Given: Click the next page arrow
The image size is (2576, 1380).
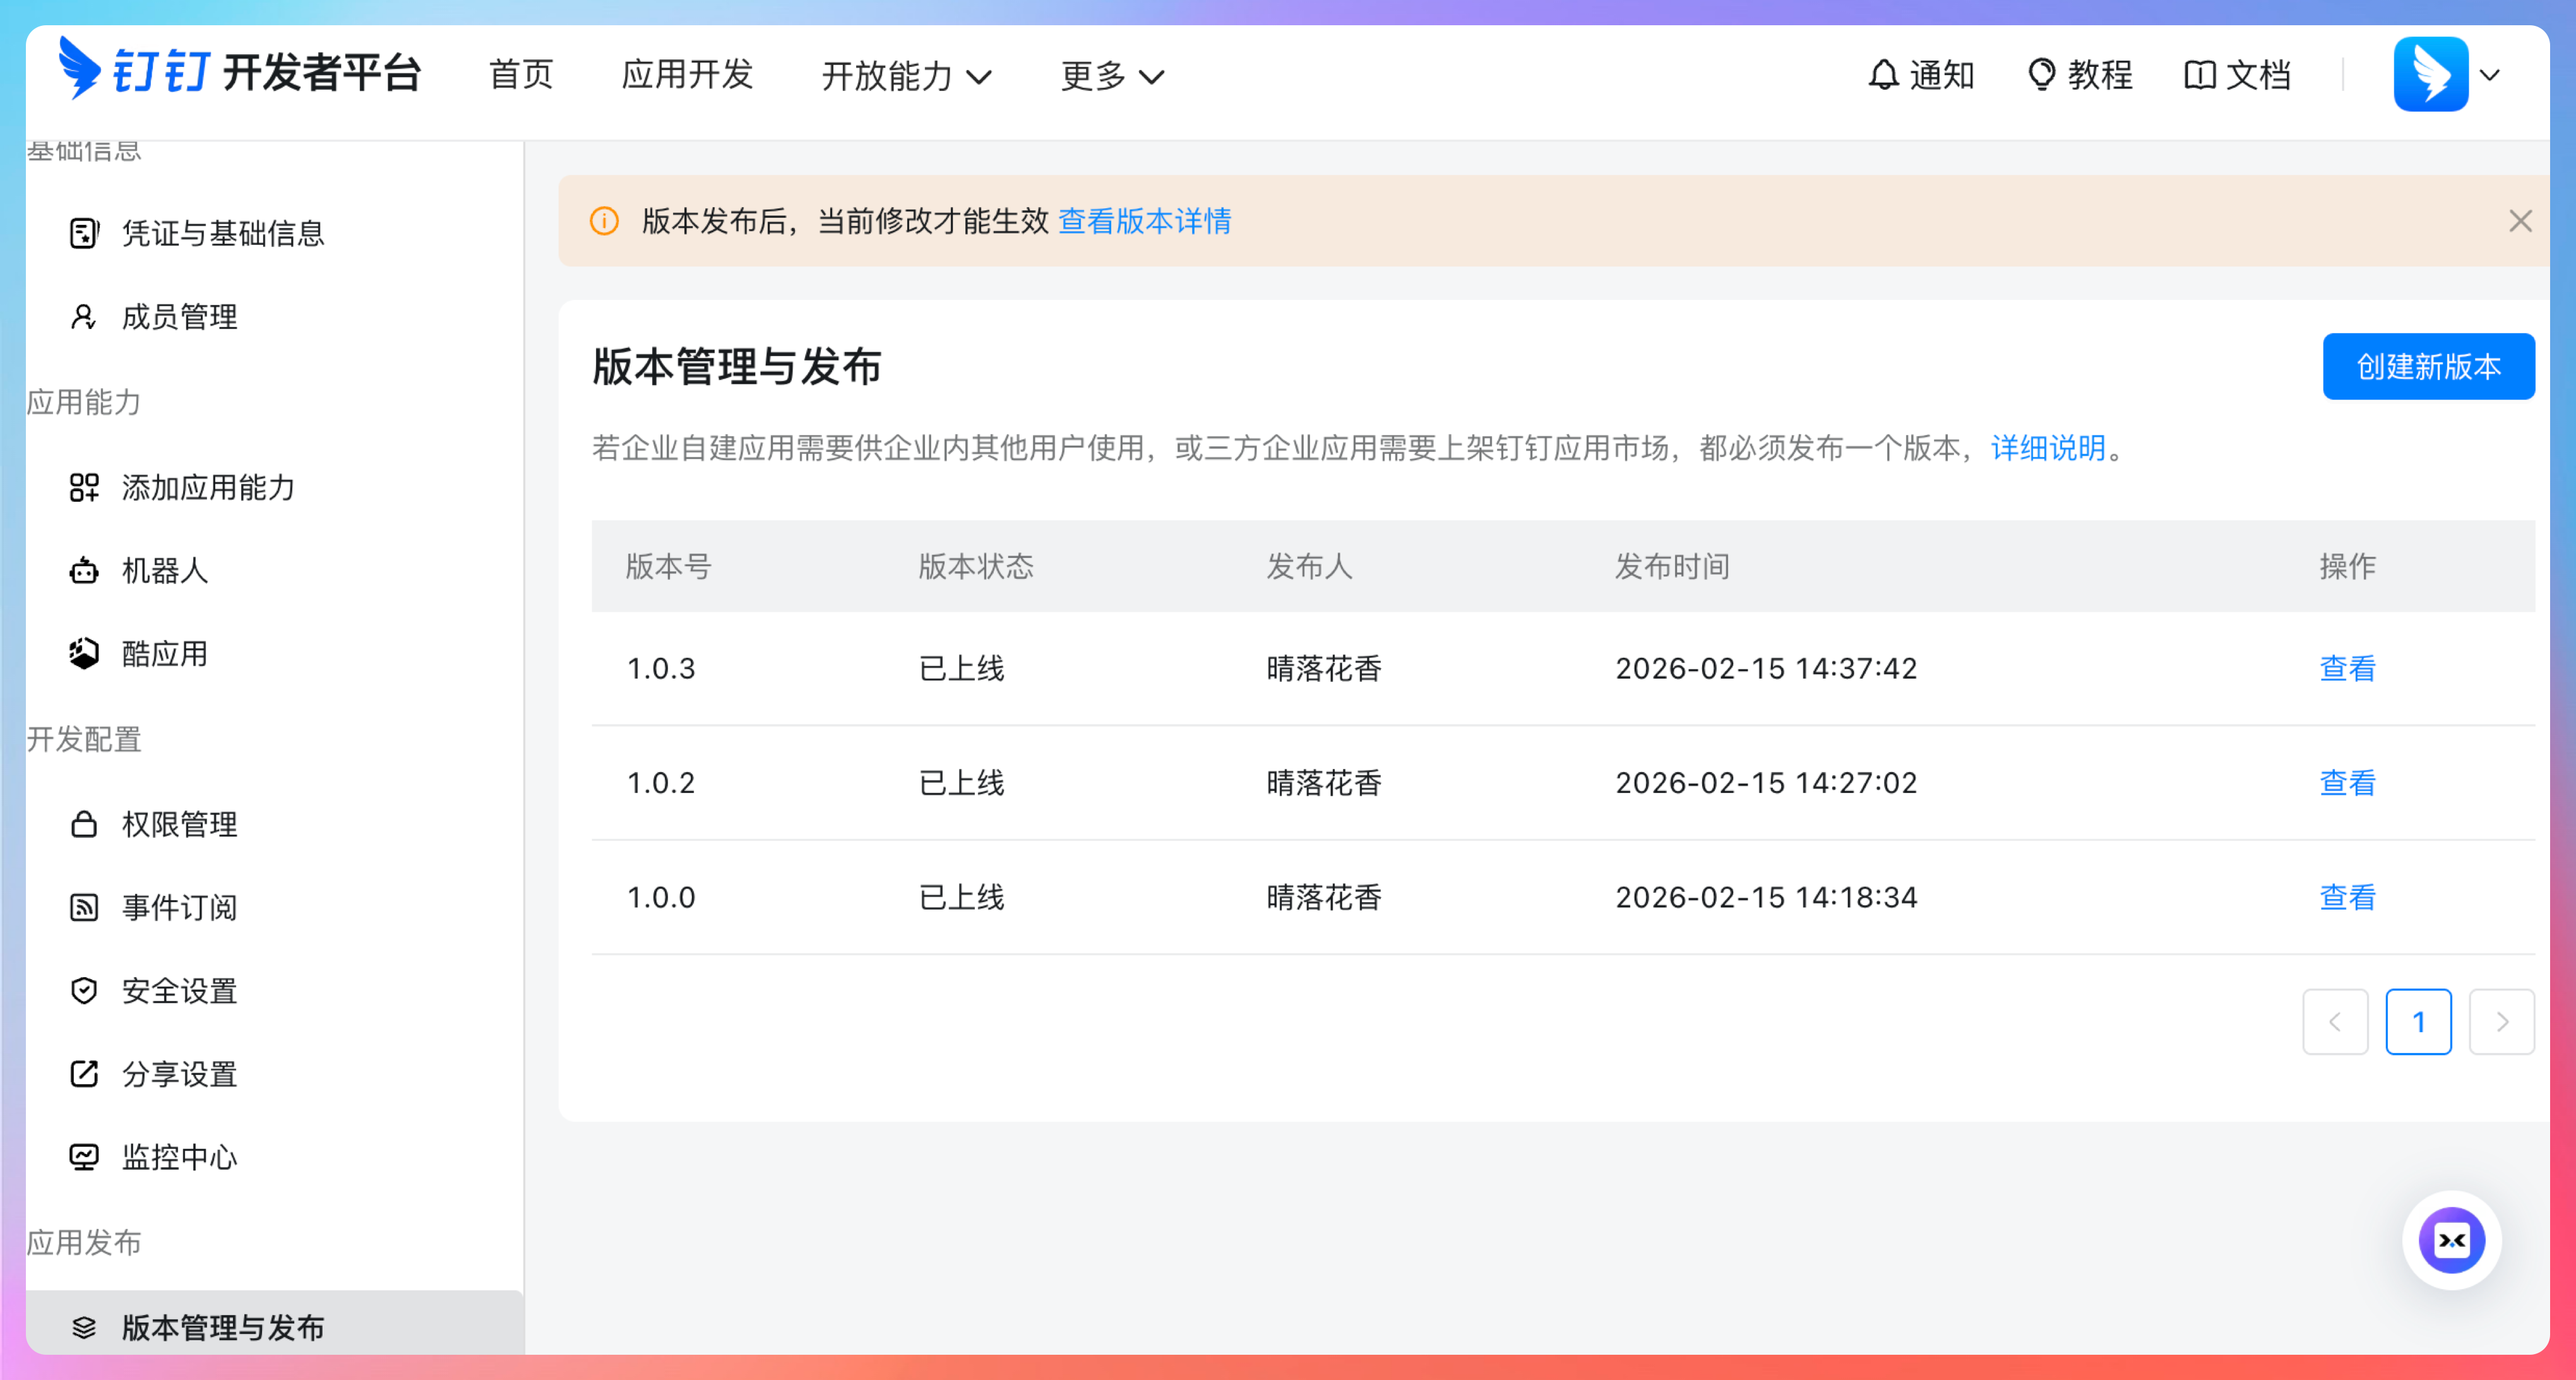Looking at the screenshot, I should coord(2501,1022).
